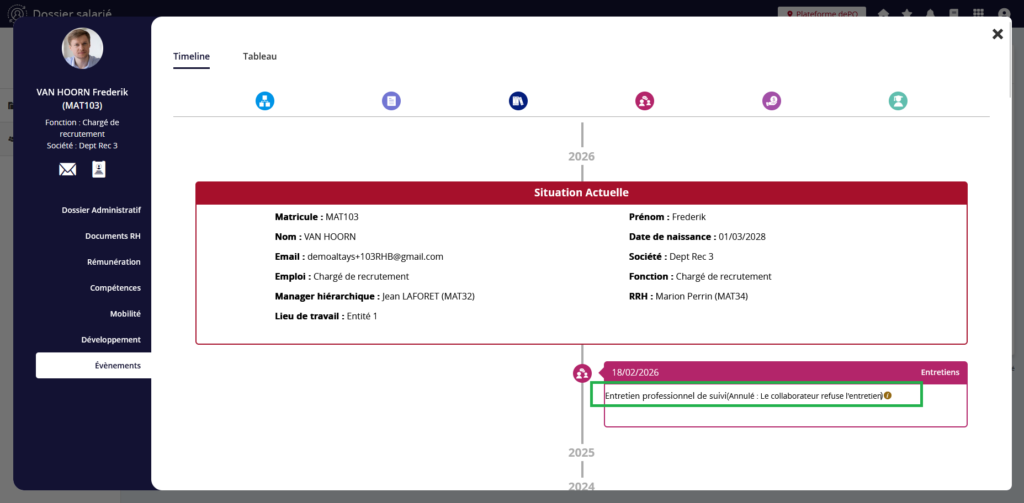Click the purple document filter icon
Viewport: 1024px width, 503px height.
(391, 101)
